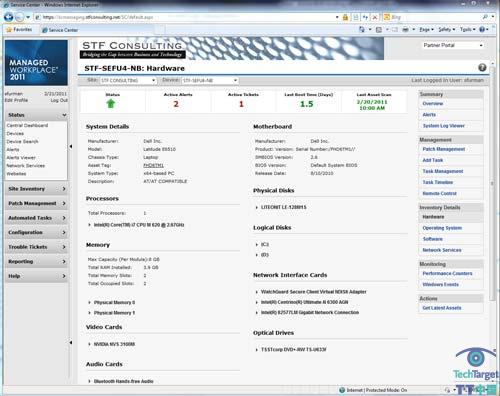
Task: Click the page help icon beside Hardware title
Action: pos(482,68)
